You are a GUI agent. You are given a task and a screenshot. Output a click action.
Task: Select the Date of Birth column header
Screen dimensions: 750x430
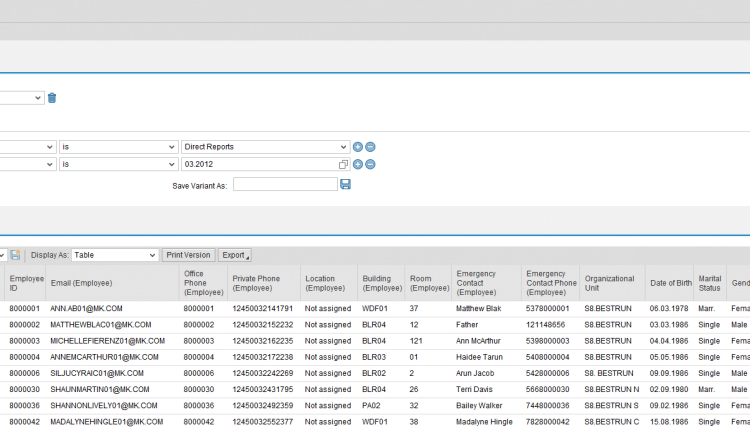coord(669,283)
